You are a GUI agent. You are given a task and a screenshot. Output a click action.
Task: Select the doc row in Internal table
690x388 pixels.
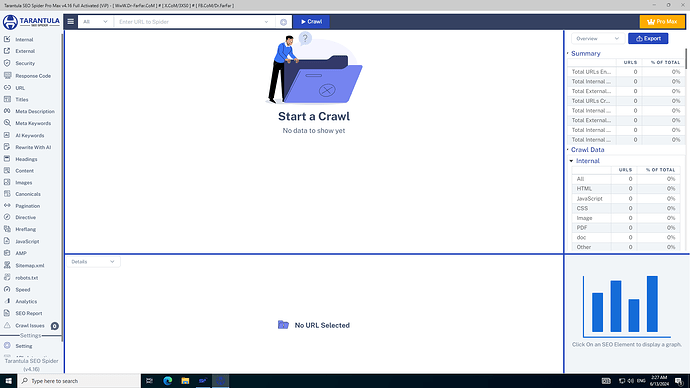pos(626,237)
